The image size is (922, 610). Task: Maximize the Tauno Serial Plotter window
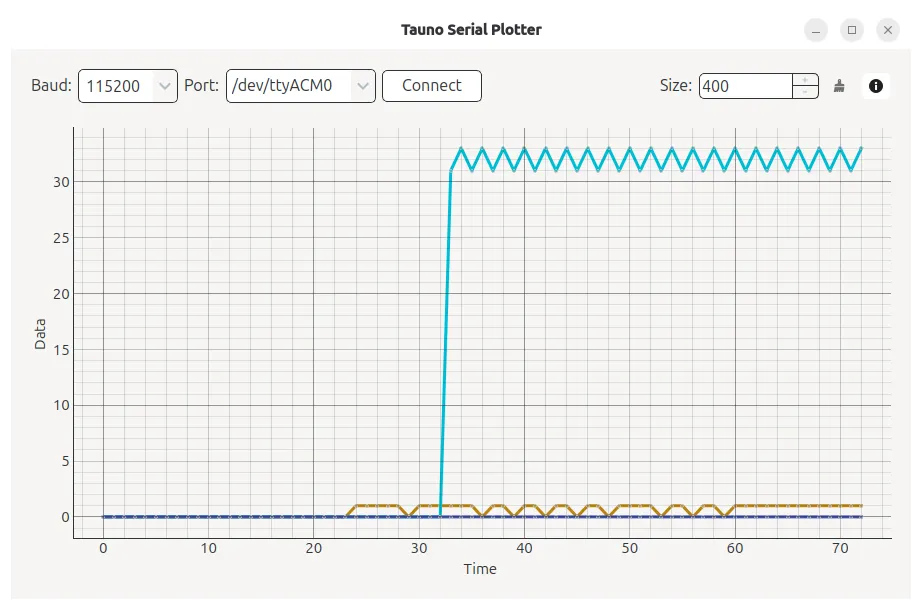pyautogui.click(x=851, y=30)
